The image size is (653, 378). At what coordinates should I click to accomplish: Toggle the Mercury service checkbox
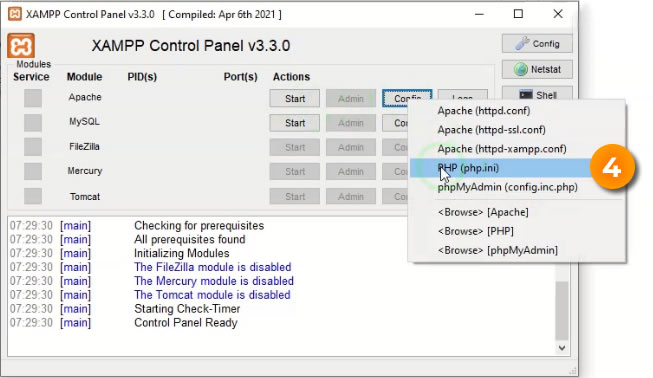click(33, 171)
